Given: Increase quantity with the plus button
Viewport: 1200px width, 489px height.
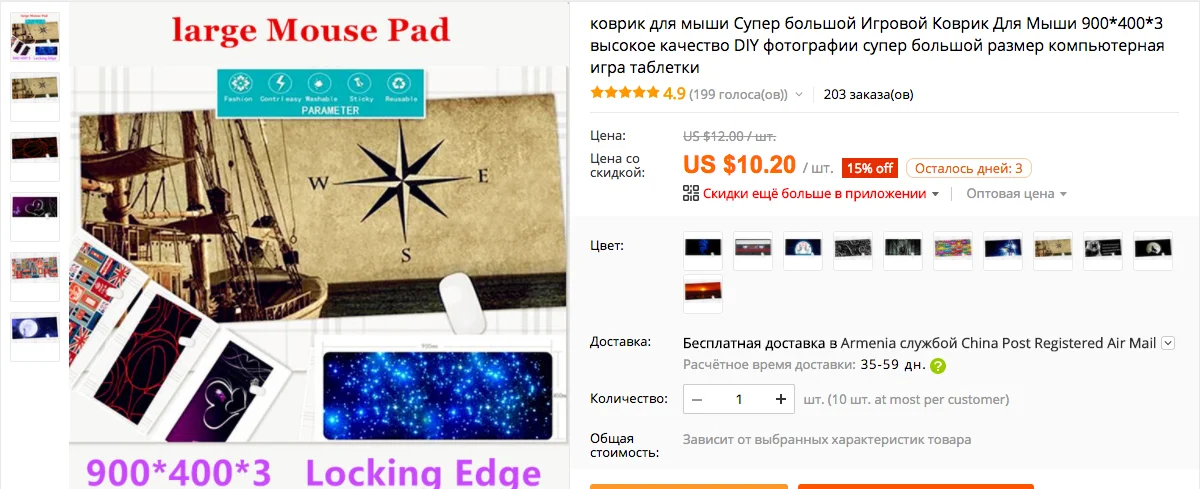Looking at the screenshot, I should (x=781, y=399).
